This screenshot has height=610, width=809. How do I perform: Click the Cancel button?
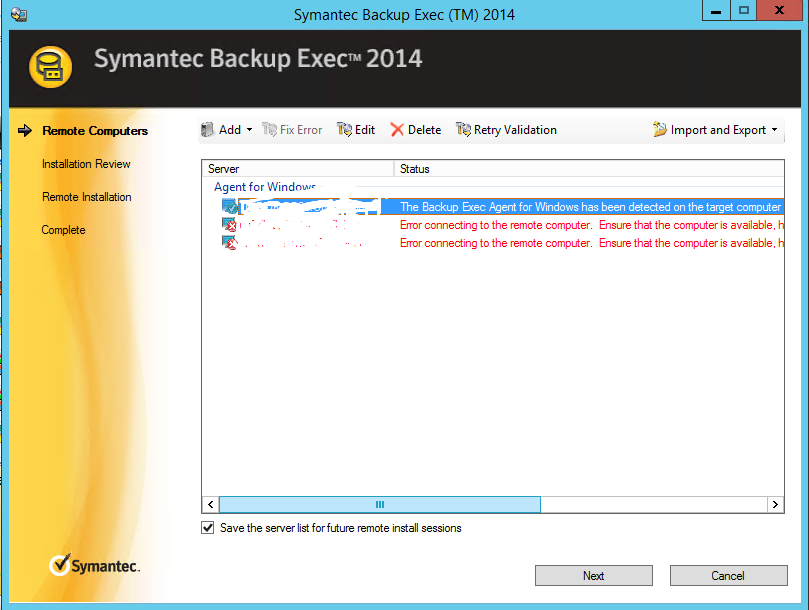point(729,575)
